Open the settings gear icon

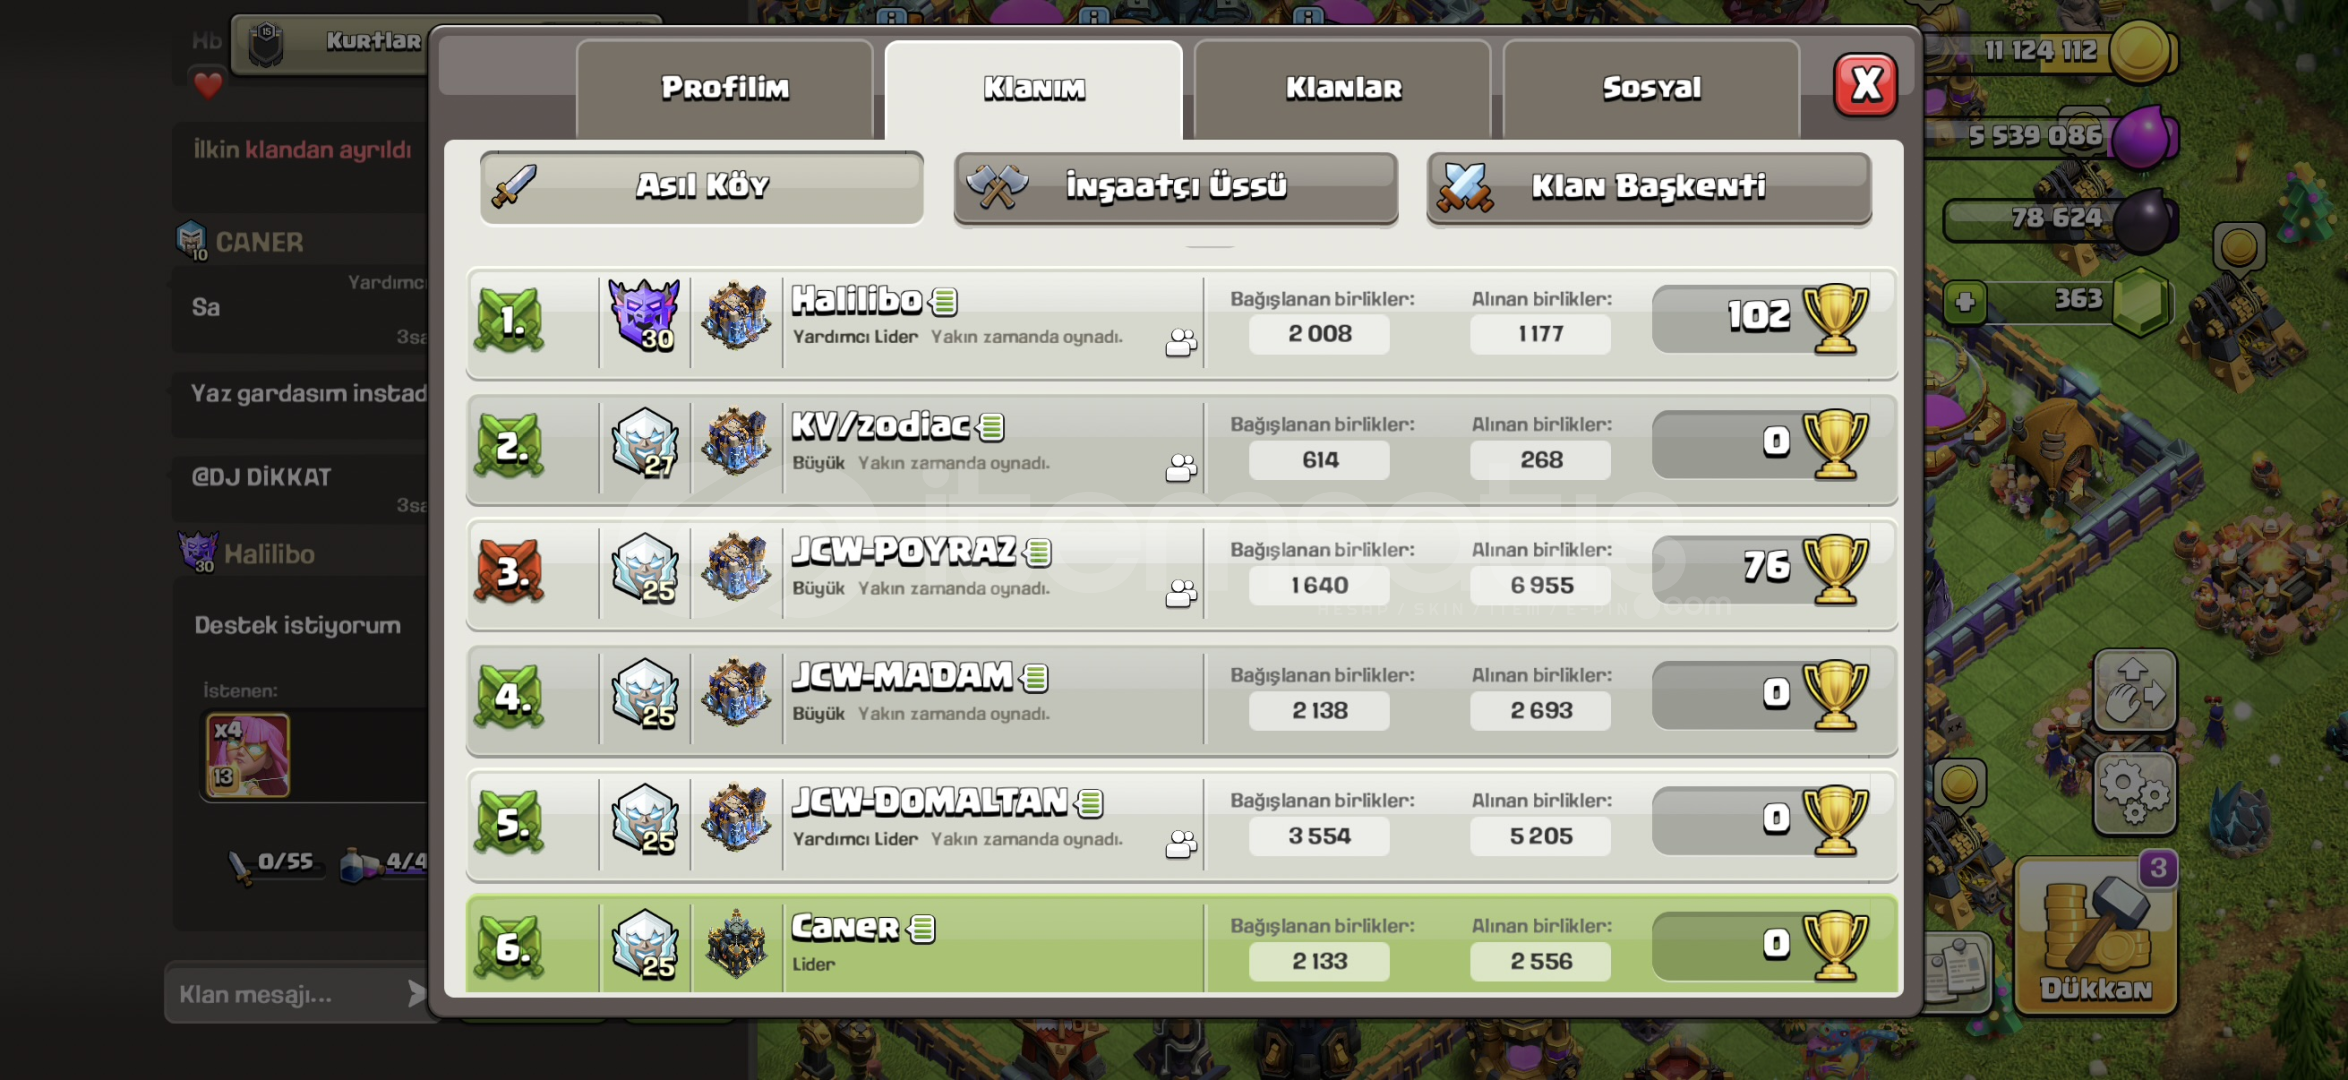click(x=2135, y=794)
